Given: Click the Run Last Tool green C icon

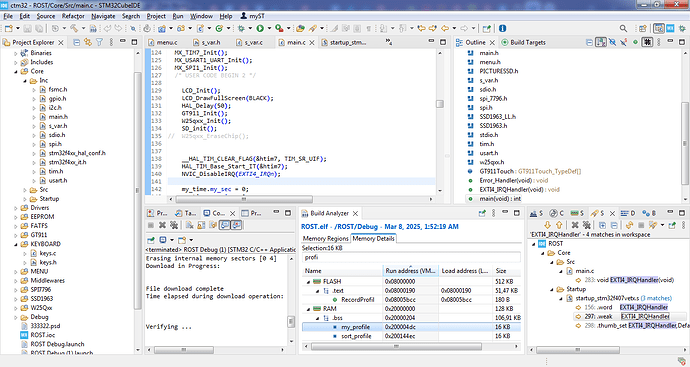Looking at the screenshot, I should [218, 29].
